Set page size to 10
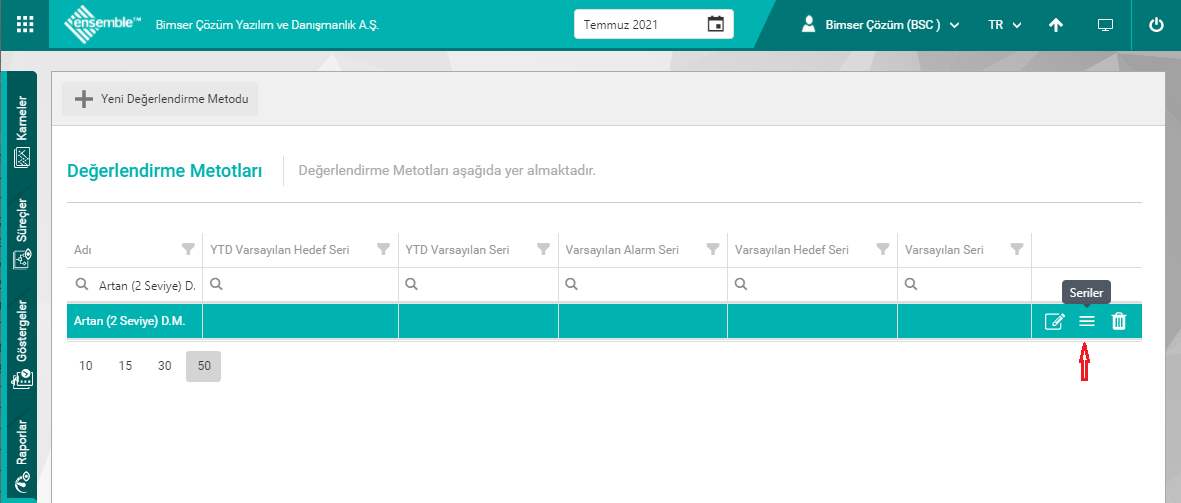Viewport: 1181px width, 503px height. (86, 366)
